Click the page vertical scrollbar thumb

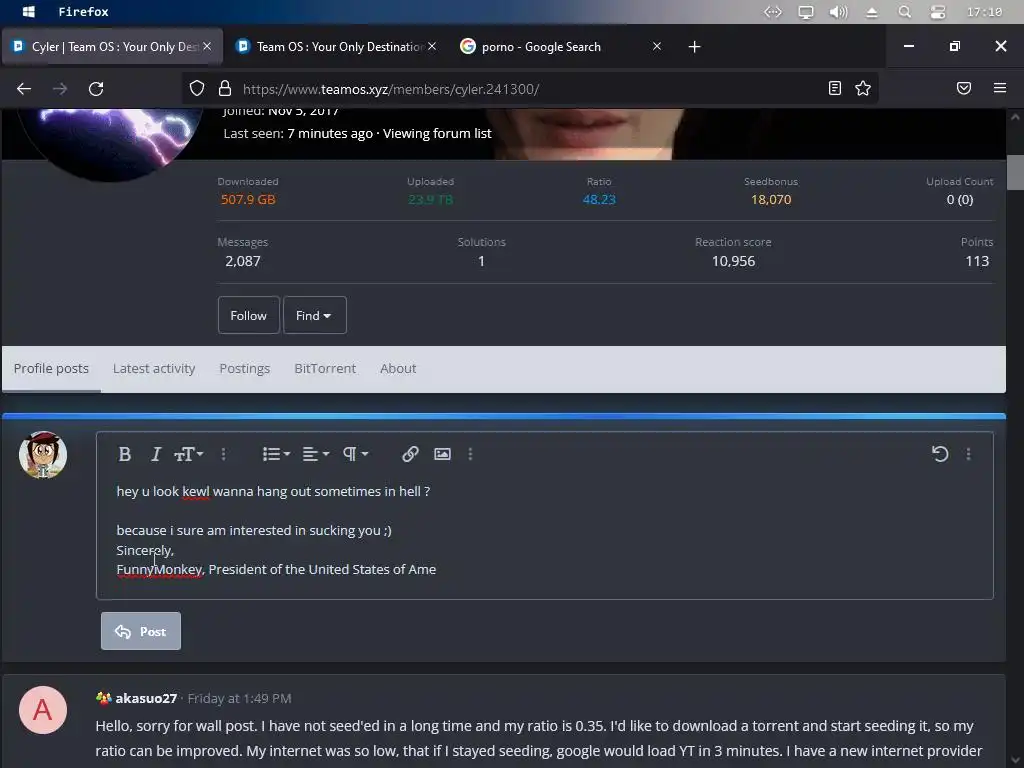click(x=1015, y=172)
